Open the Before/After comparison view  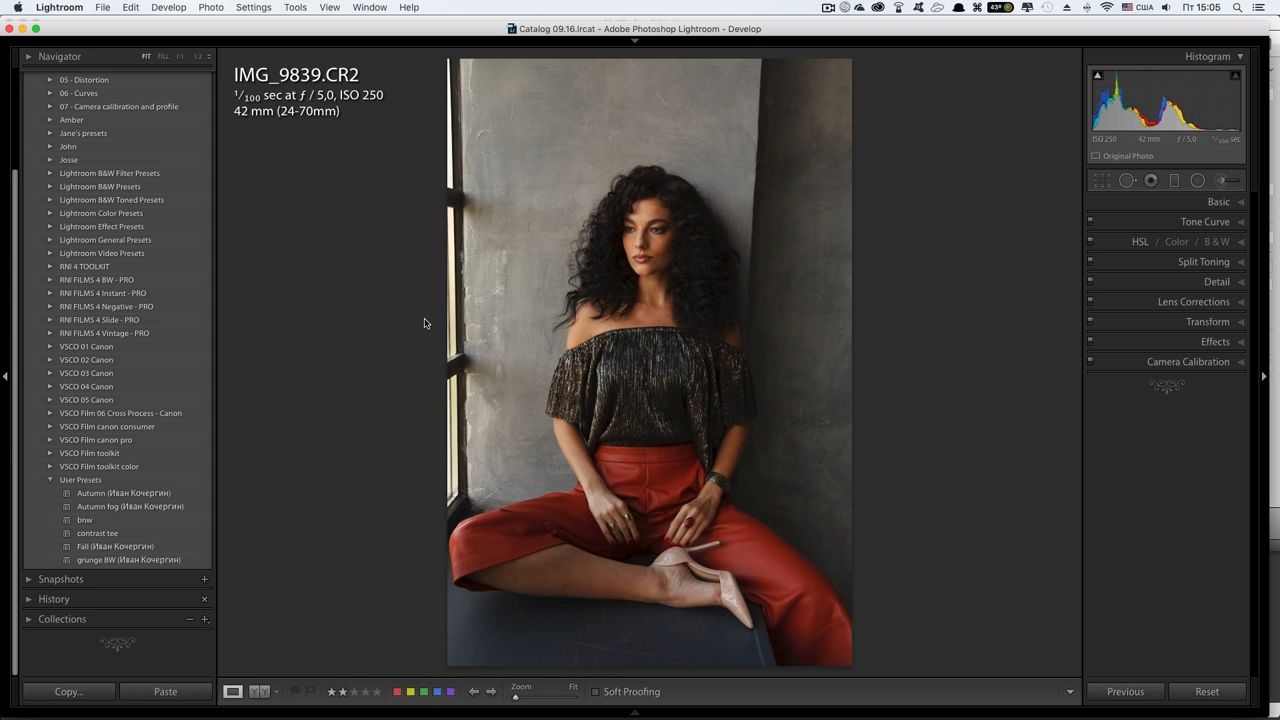point(257,691)
